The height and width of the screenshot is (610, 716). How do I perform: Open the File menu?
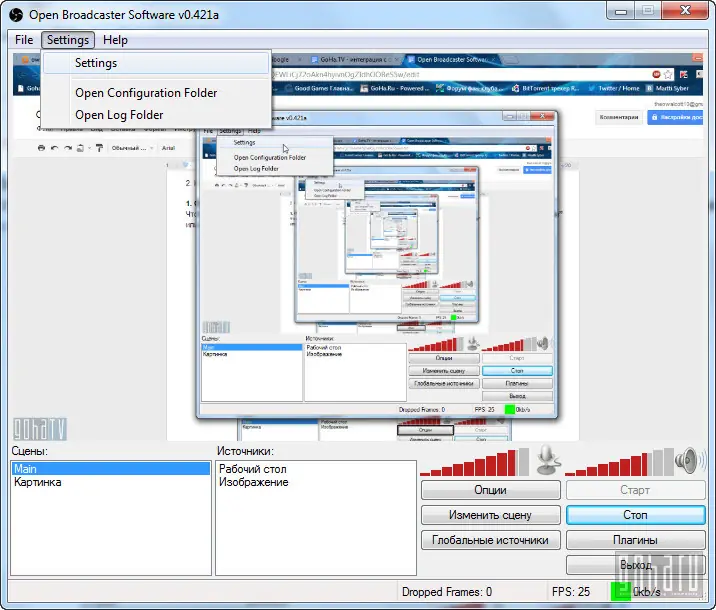(24, 40)
